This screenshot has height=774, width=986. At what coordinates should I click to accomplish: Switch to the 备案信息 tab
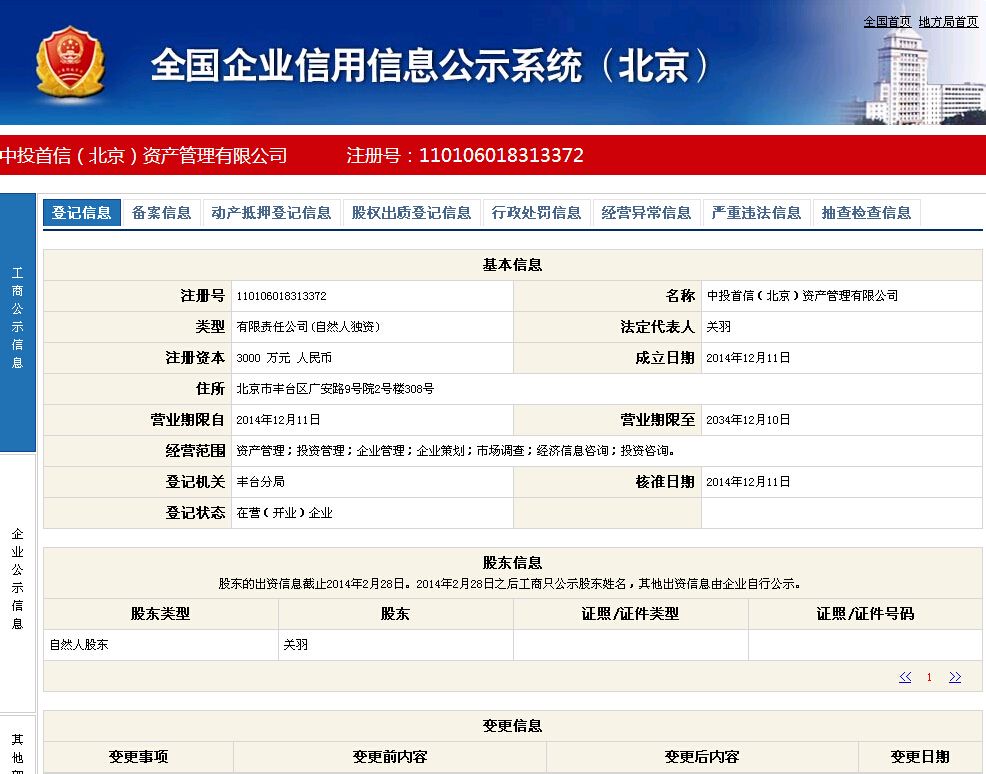pos(162,213)
